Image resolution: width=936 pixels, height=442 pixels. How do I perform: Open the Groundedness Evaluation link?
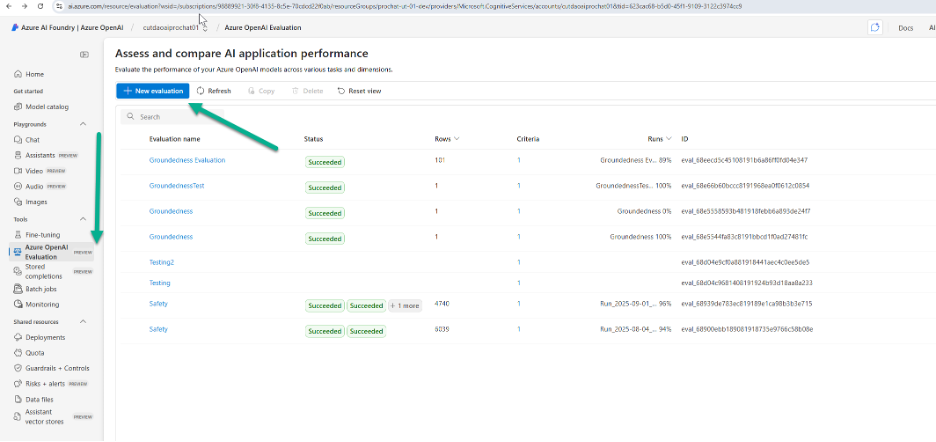pos(187,160)
